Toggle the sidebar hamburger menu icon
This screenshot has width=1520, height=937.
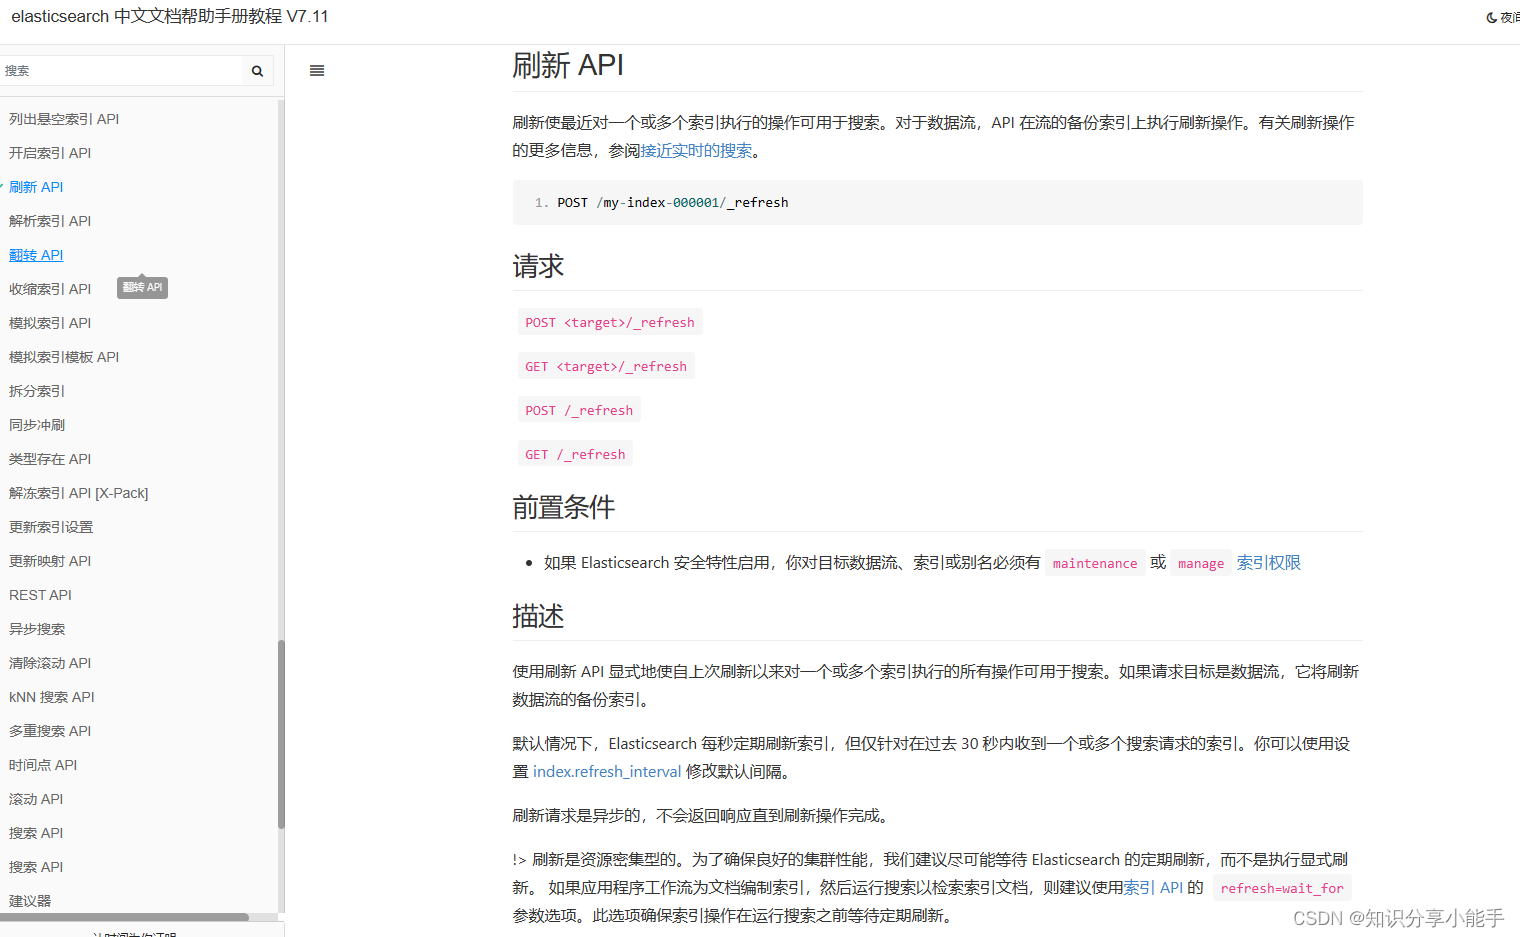(x=317, y=71)
